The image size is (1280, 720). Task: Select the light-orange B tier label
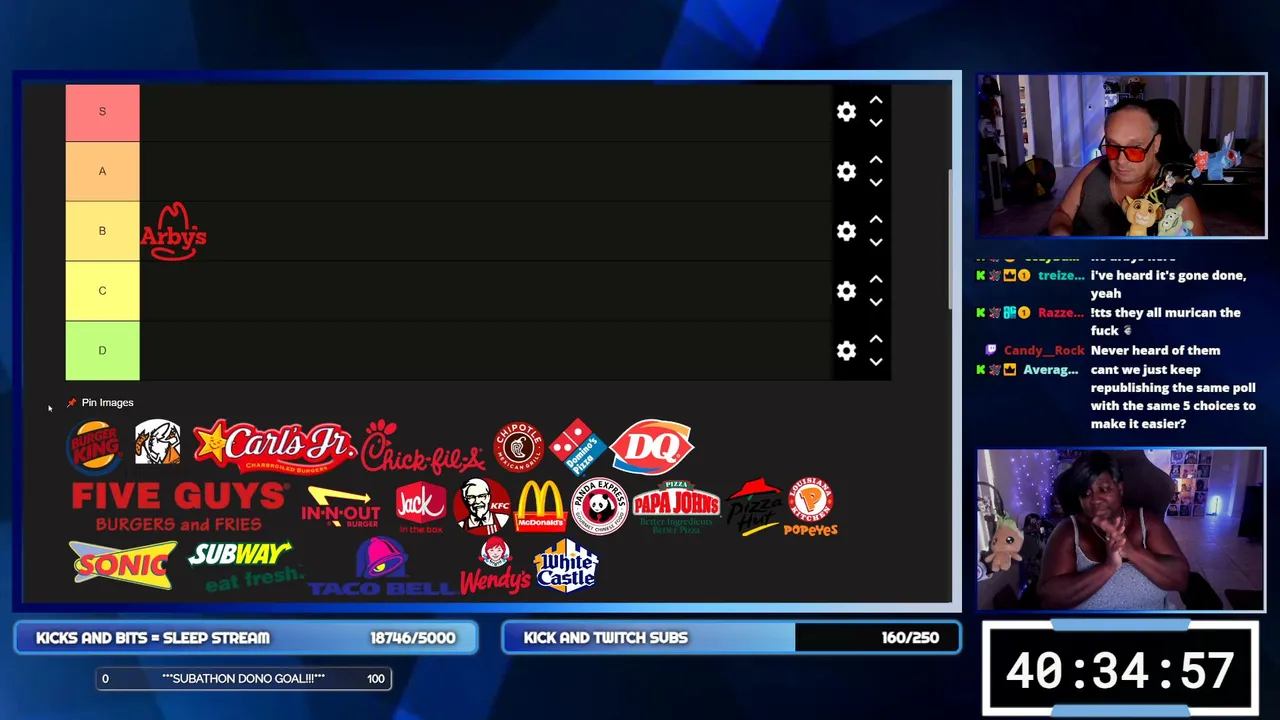[102, 231]
